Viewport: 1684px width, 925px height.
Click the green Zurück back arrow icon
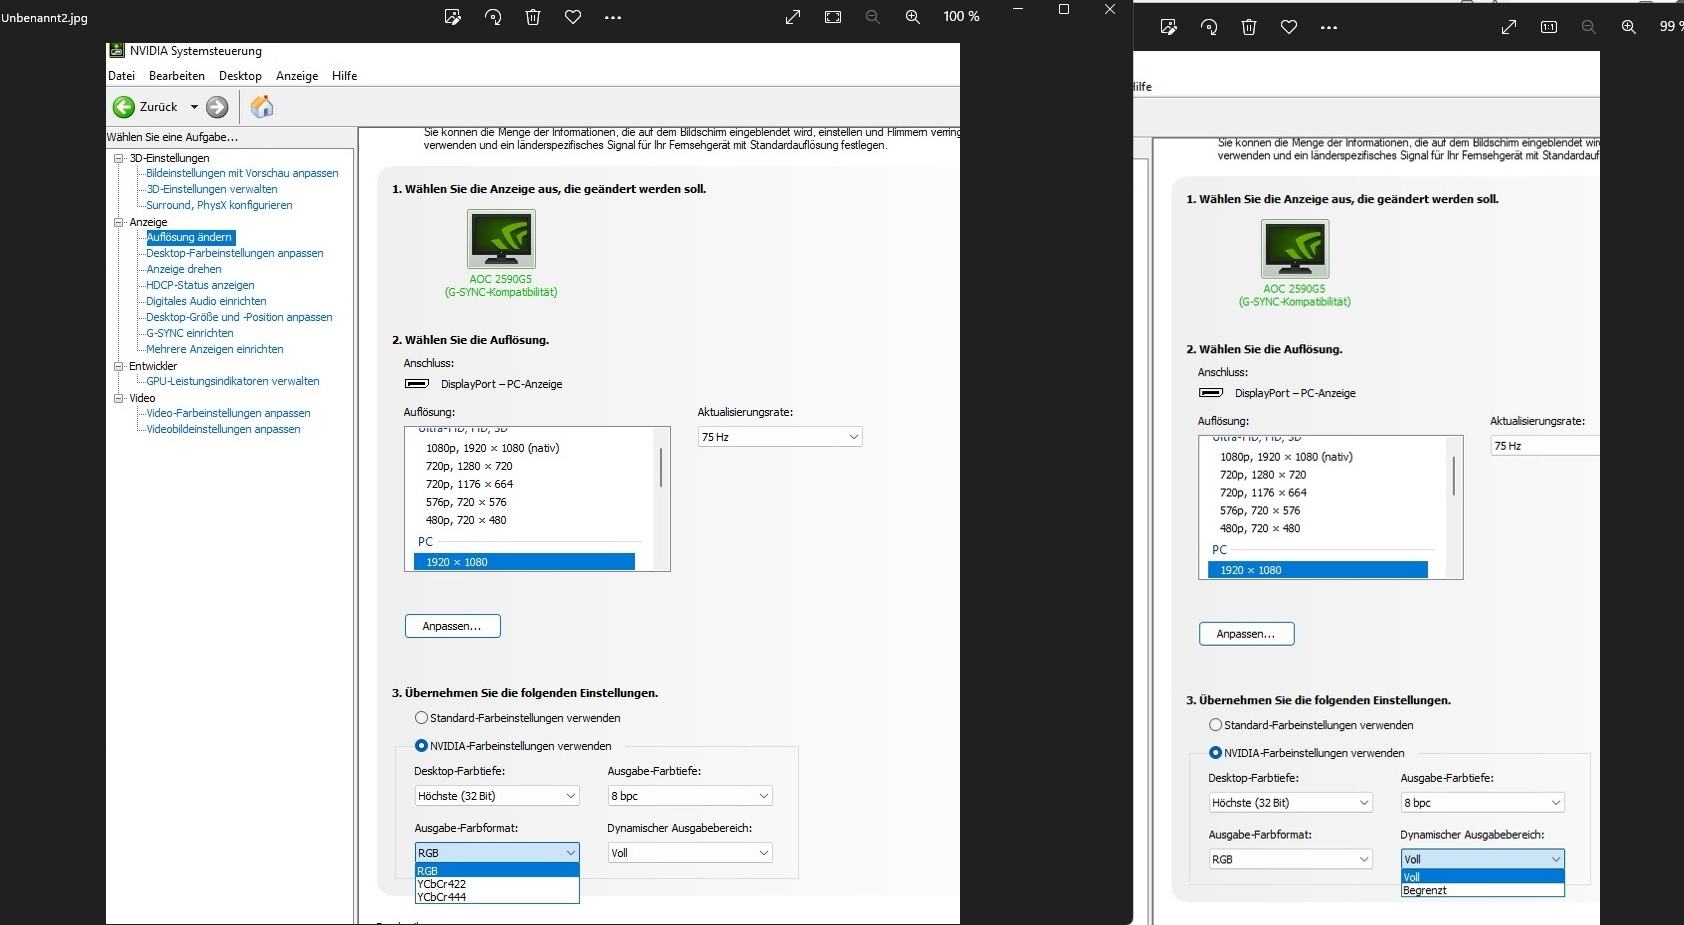click(124, 107)
